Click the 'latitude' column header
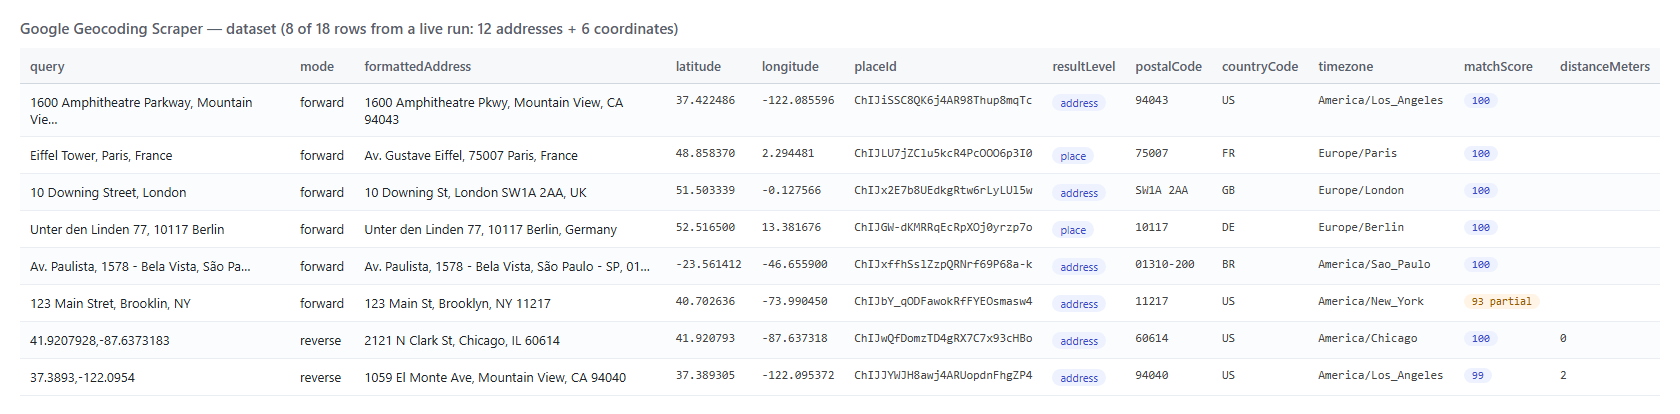This screenshot has height=414, width=1680. [698, 67]
